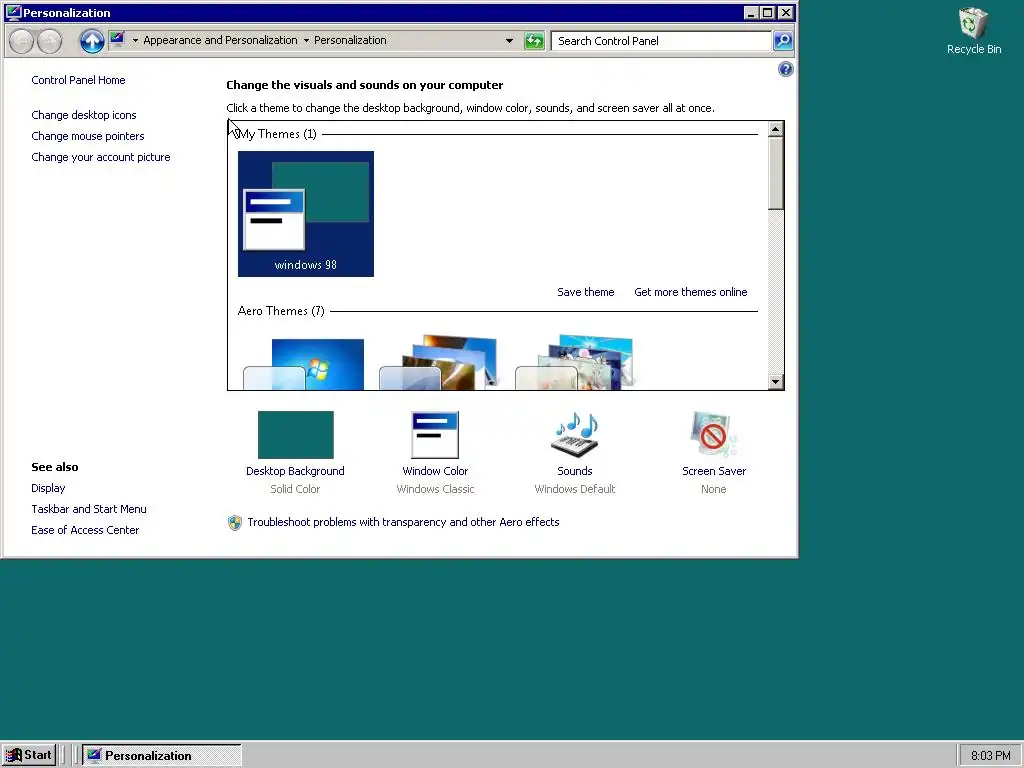
Task: Open Change your account picture link
Action: [x=101, y=157]
